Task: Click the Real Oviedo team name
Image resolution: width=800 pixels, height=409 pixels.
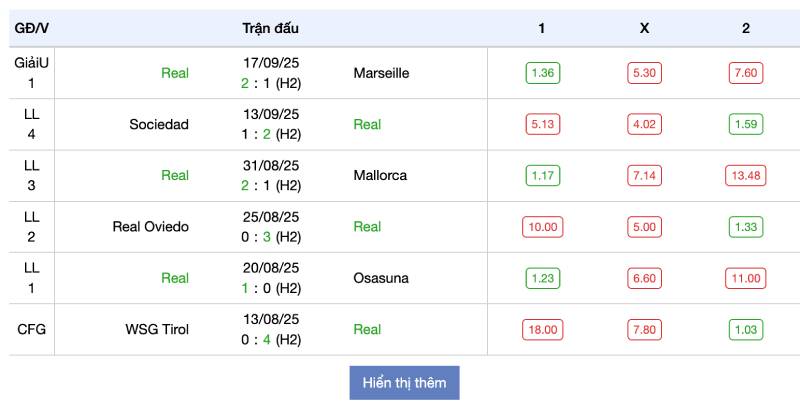Action: click(151, 227)
